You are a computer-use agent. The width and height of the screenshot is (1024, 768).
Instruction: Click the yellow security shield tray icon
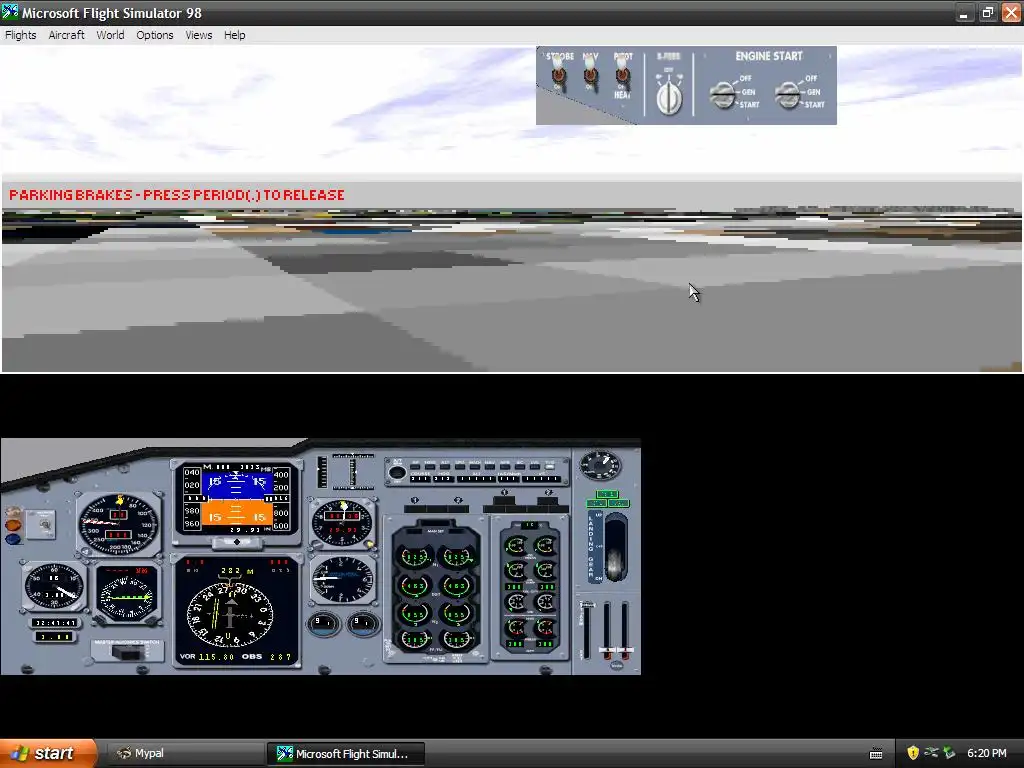point(913,753)
